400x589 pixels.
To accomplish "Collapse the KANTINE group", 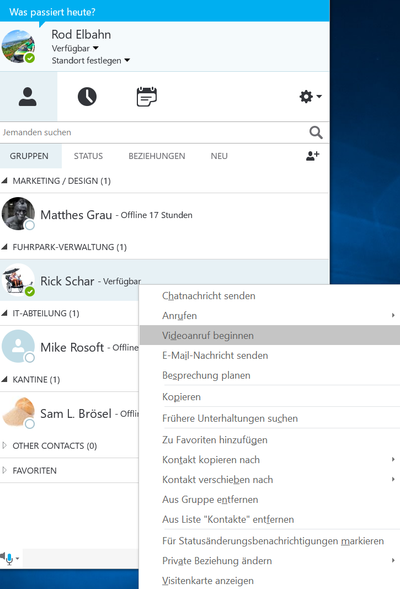I will click(x=5, y=379).
